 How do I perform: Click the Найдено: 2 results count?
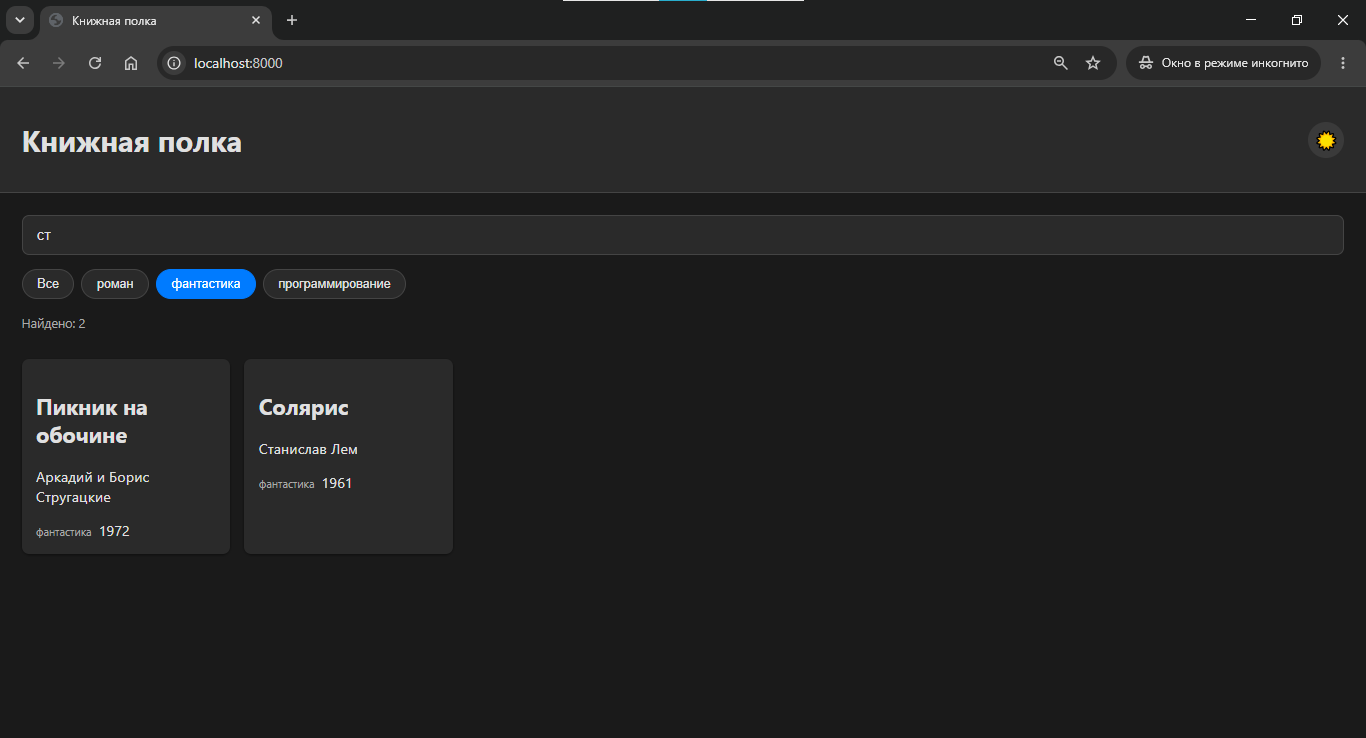pos(54,324)
